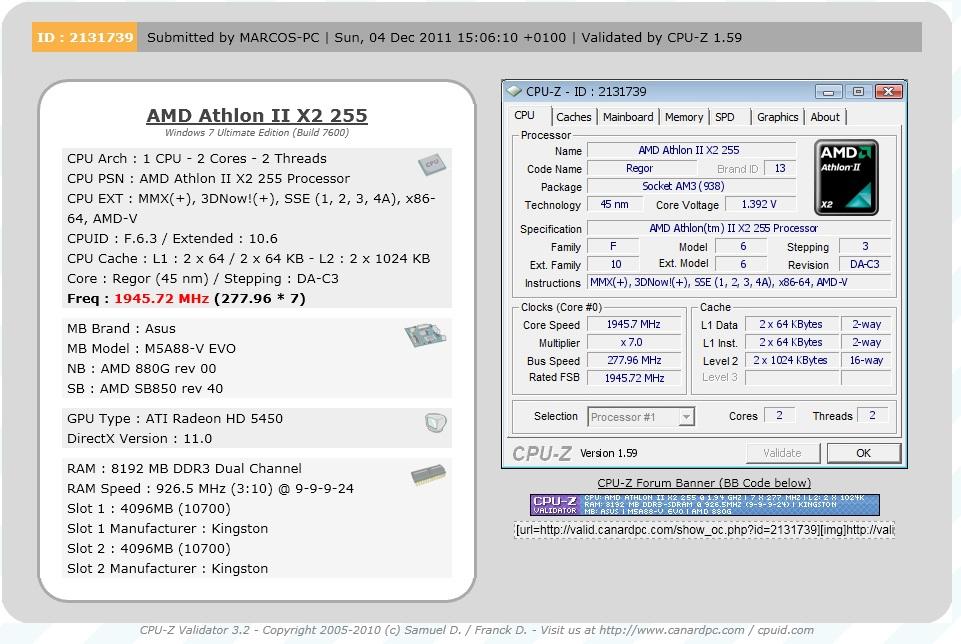This screenshot has height=644, width=961.
Task: Close the CPU-Z window
Action: click(x=888, y=91)
